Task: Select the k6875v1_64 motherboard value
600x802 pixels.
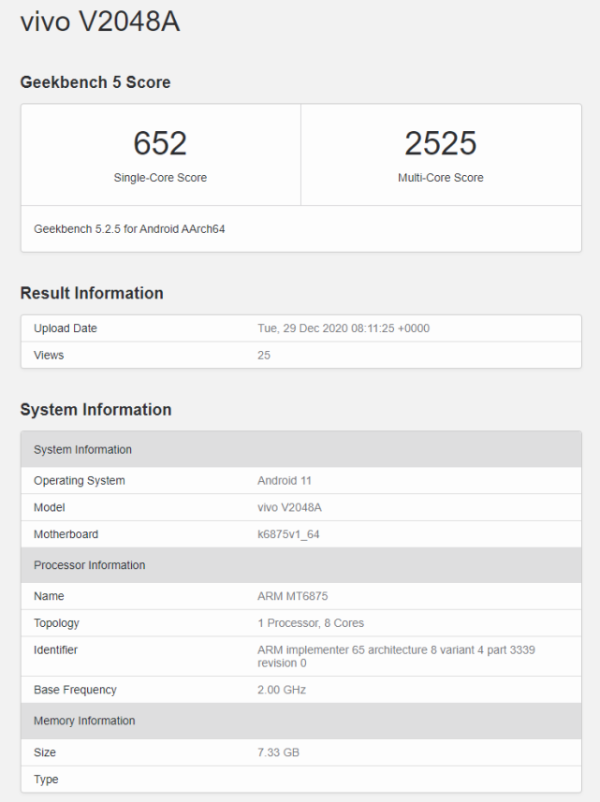Action: tap(288, 534)
